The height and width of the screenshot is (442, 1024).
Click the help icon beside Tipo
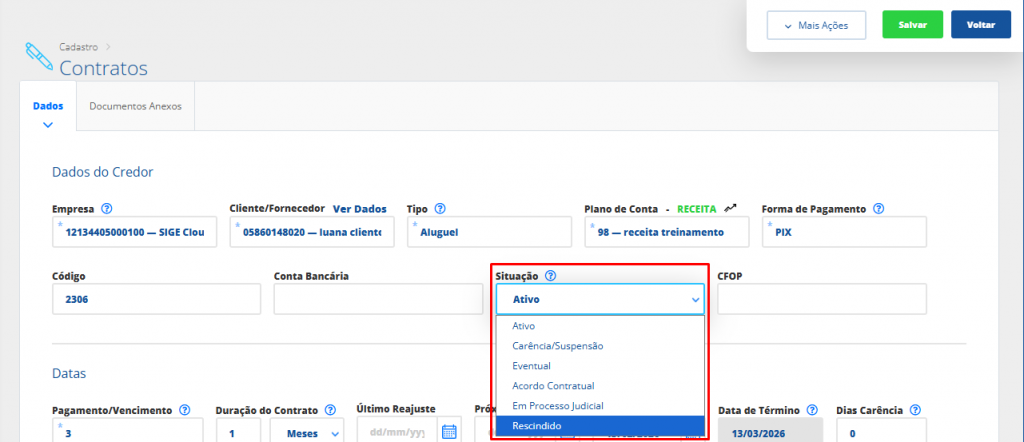[x=440, y=209]
